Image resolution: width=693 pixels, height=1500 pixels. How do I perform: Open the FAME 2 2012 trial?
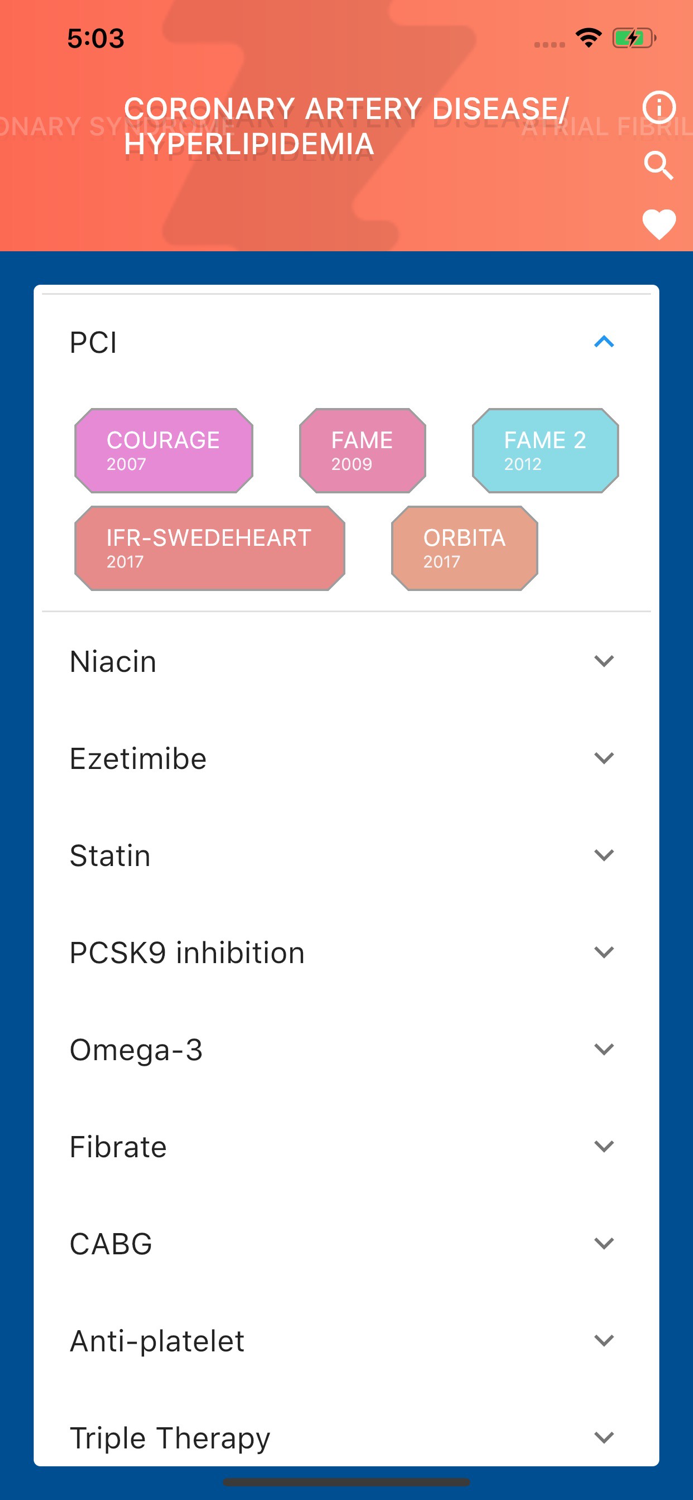click(x=545, y=450)
